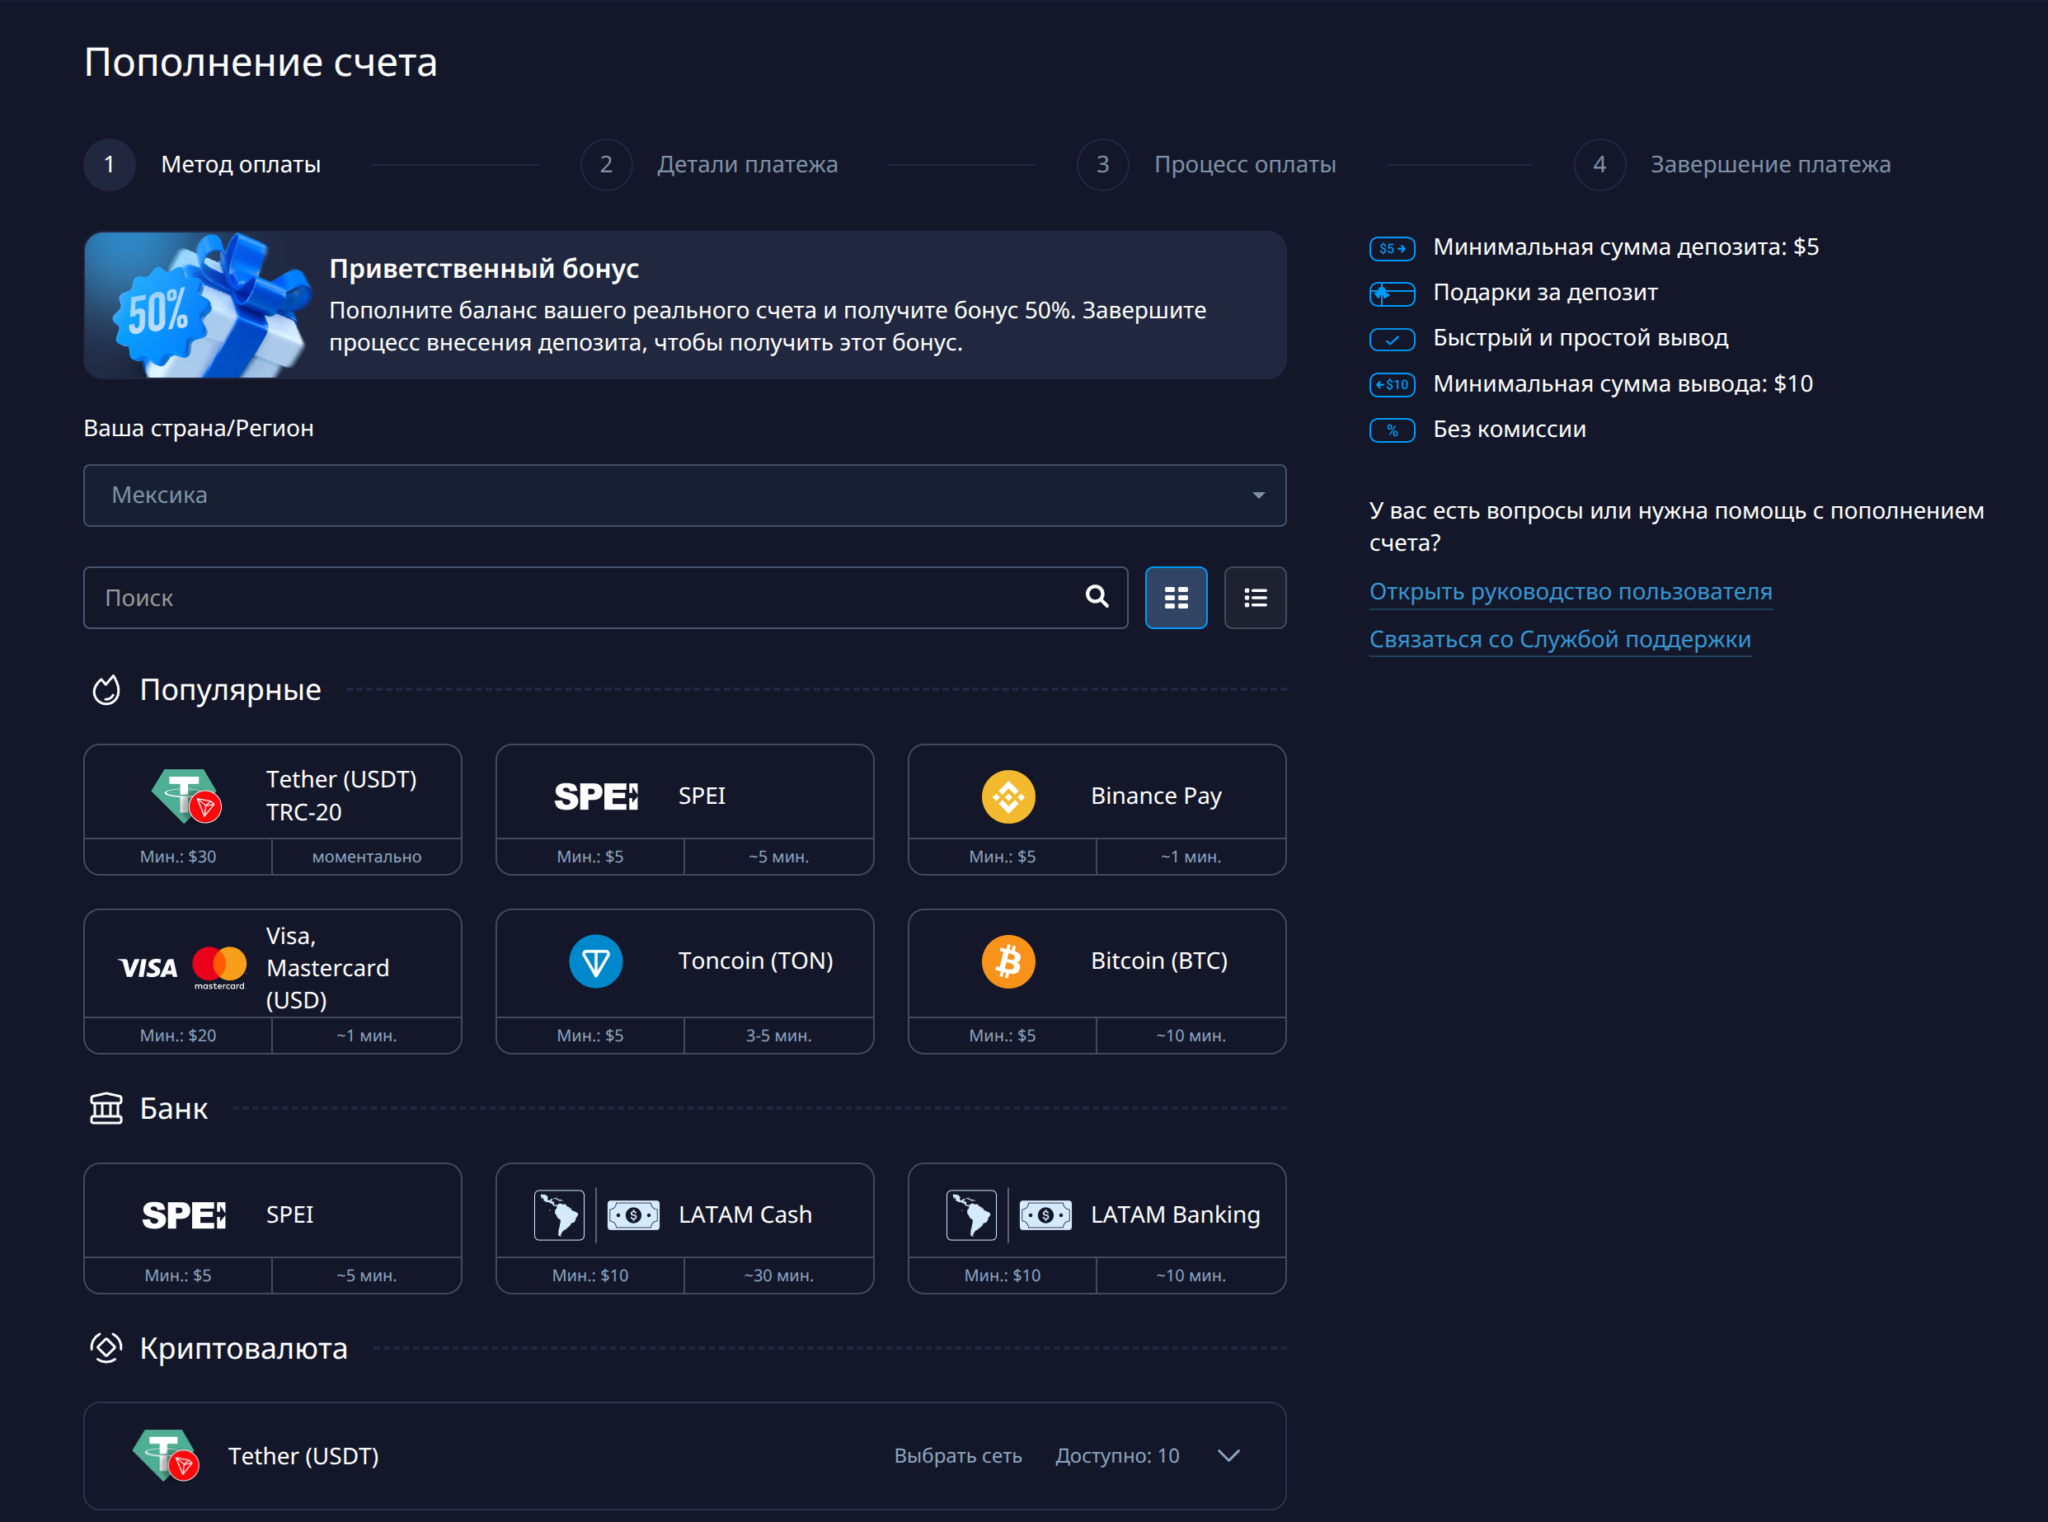Click the search magnifier icon
This screenshot has width=2048, height=1522.
[x=1097, y=597]
